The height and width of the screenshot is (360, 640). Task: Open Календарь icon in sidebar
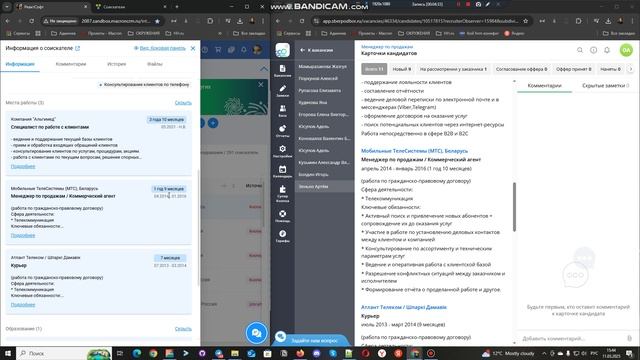[x=282, y=171]
